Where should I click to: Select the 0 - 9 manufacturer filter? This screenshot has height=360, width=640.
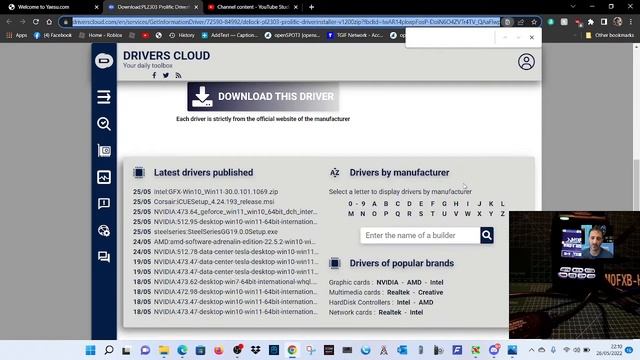357,204
